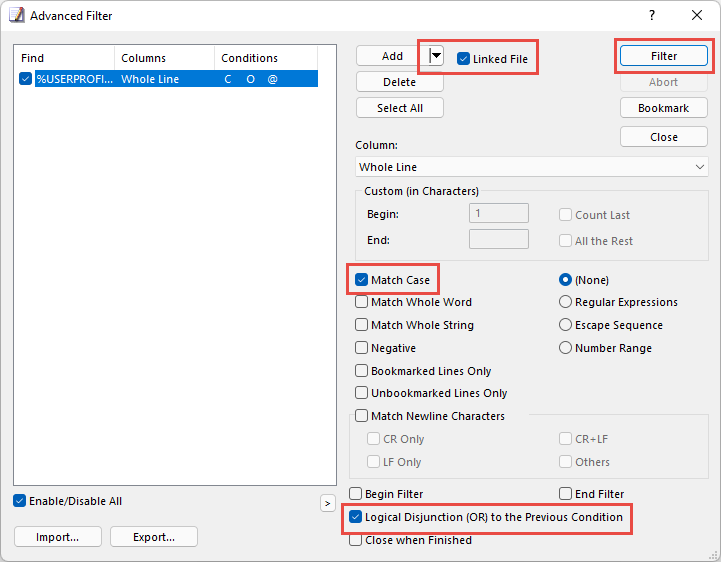Click the Find column header
Image resolution: width=721 pixels, height=562 pixels.
coord(64,58)
